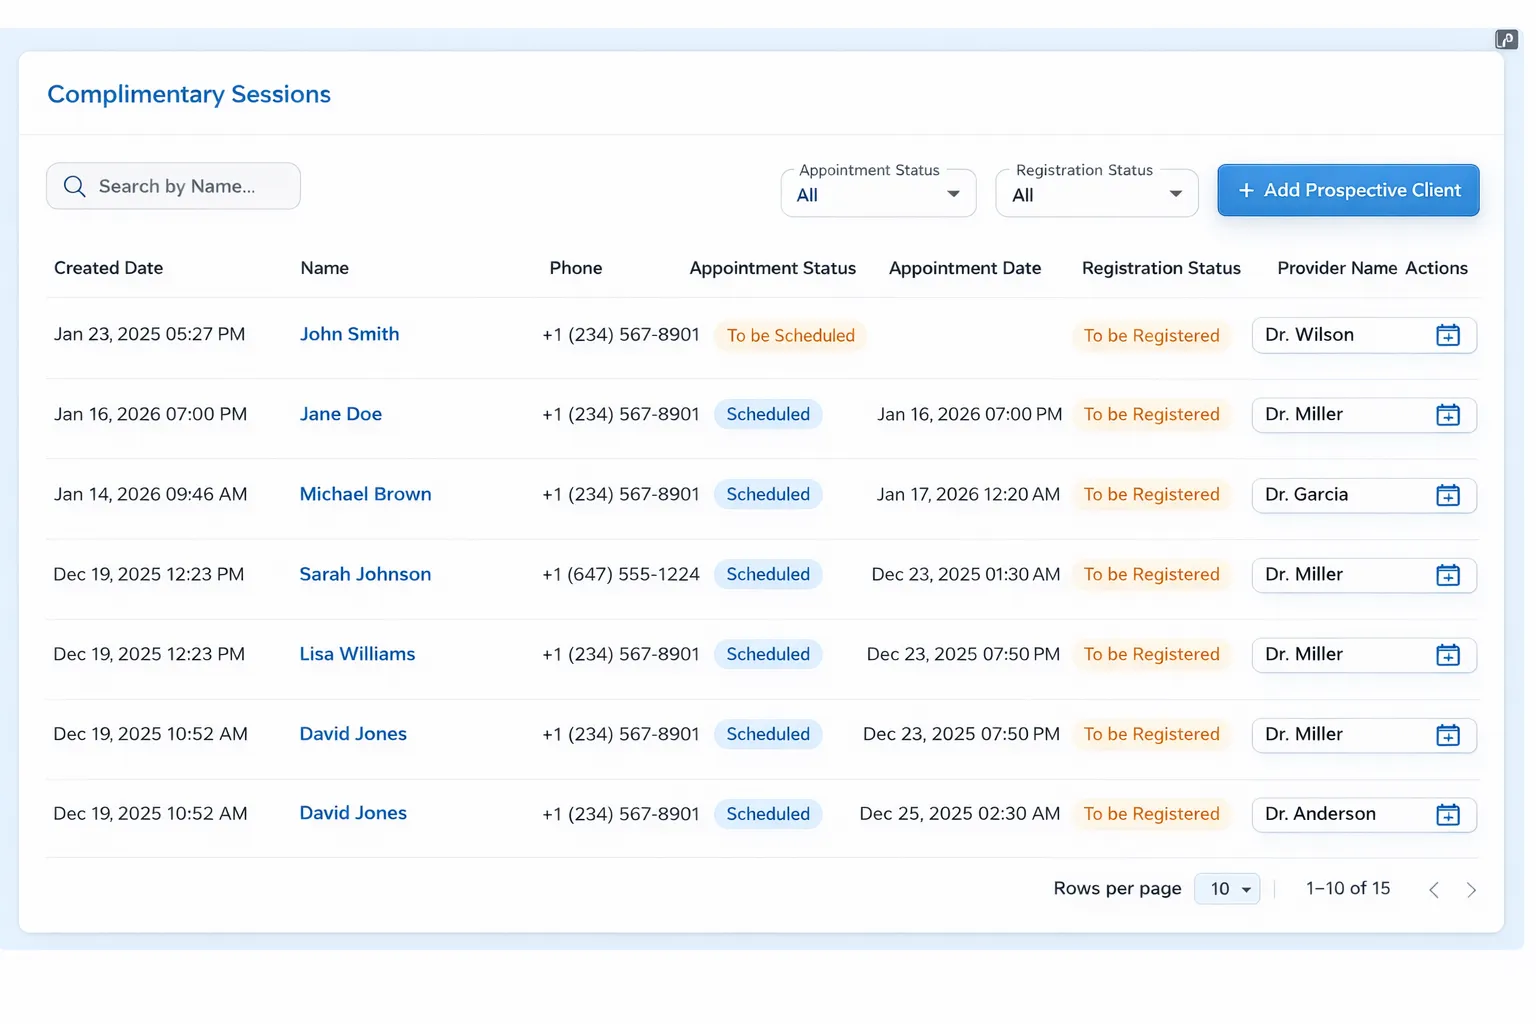The width and height of the screenshot is (1536, 1024).
Task: Click Dr. Garcia provider cell
Action: coord(1364,495)
